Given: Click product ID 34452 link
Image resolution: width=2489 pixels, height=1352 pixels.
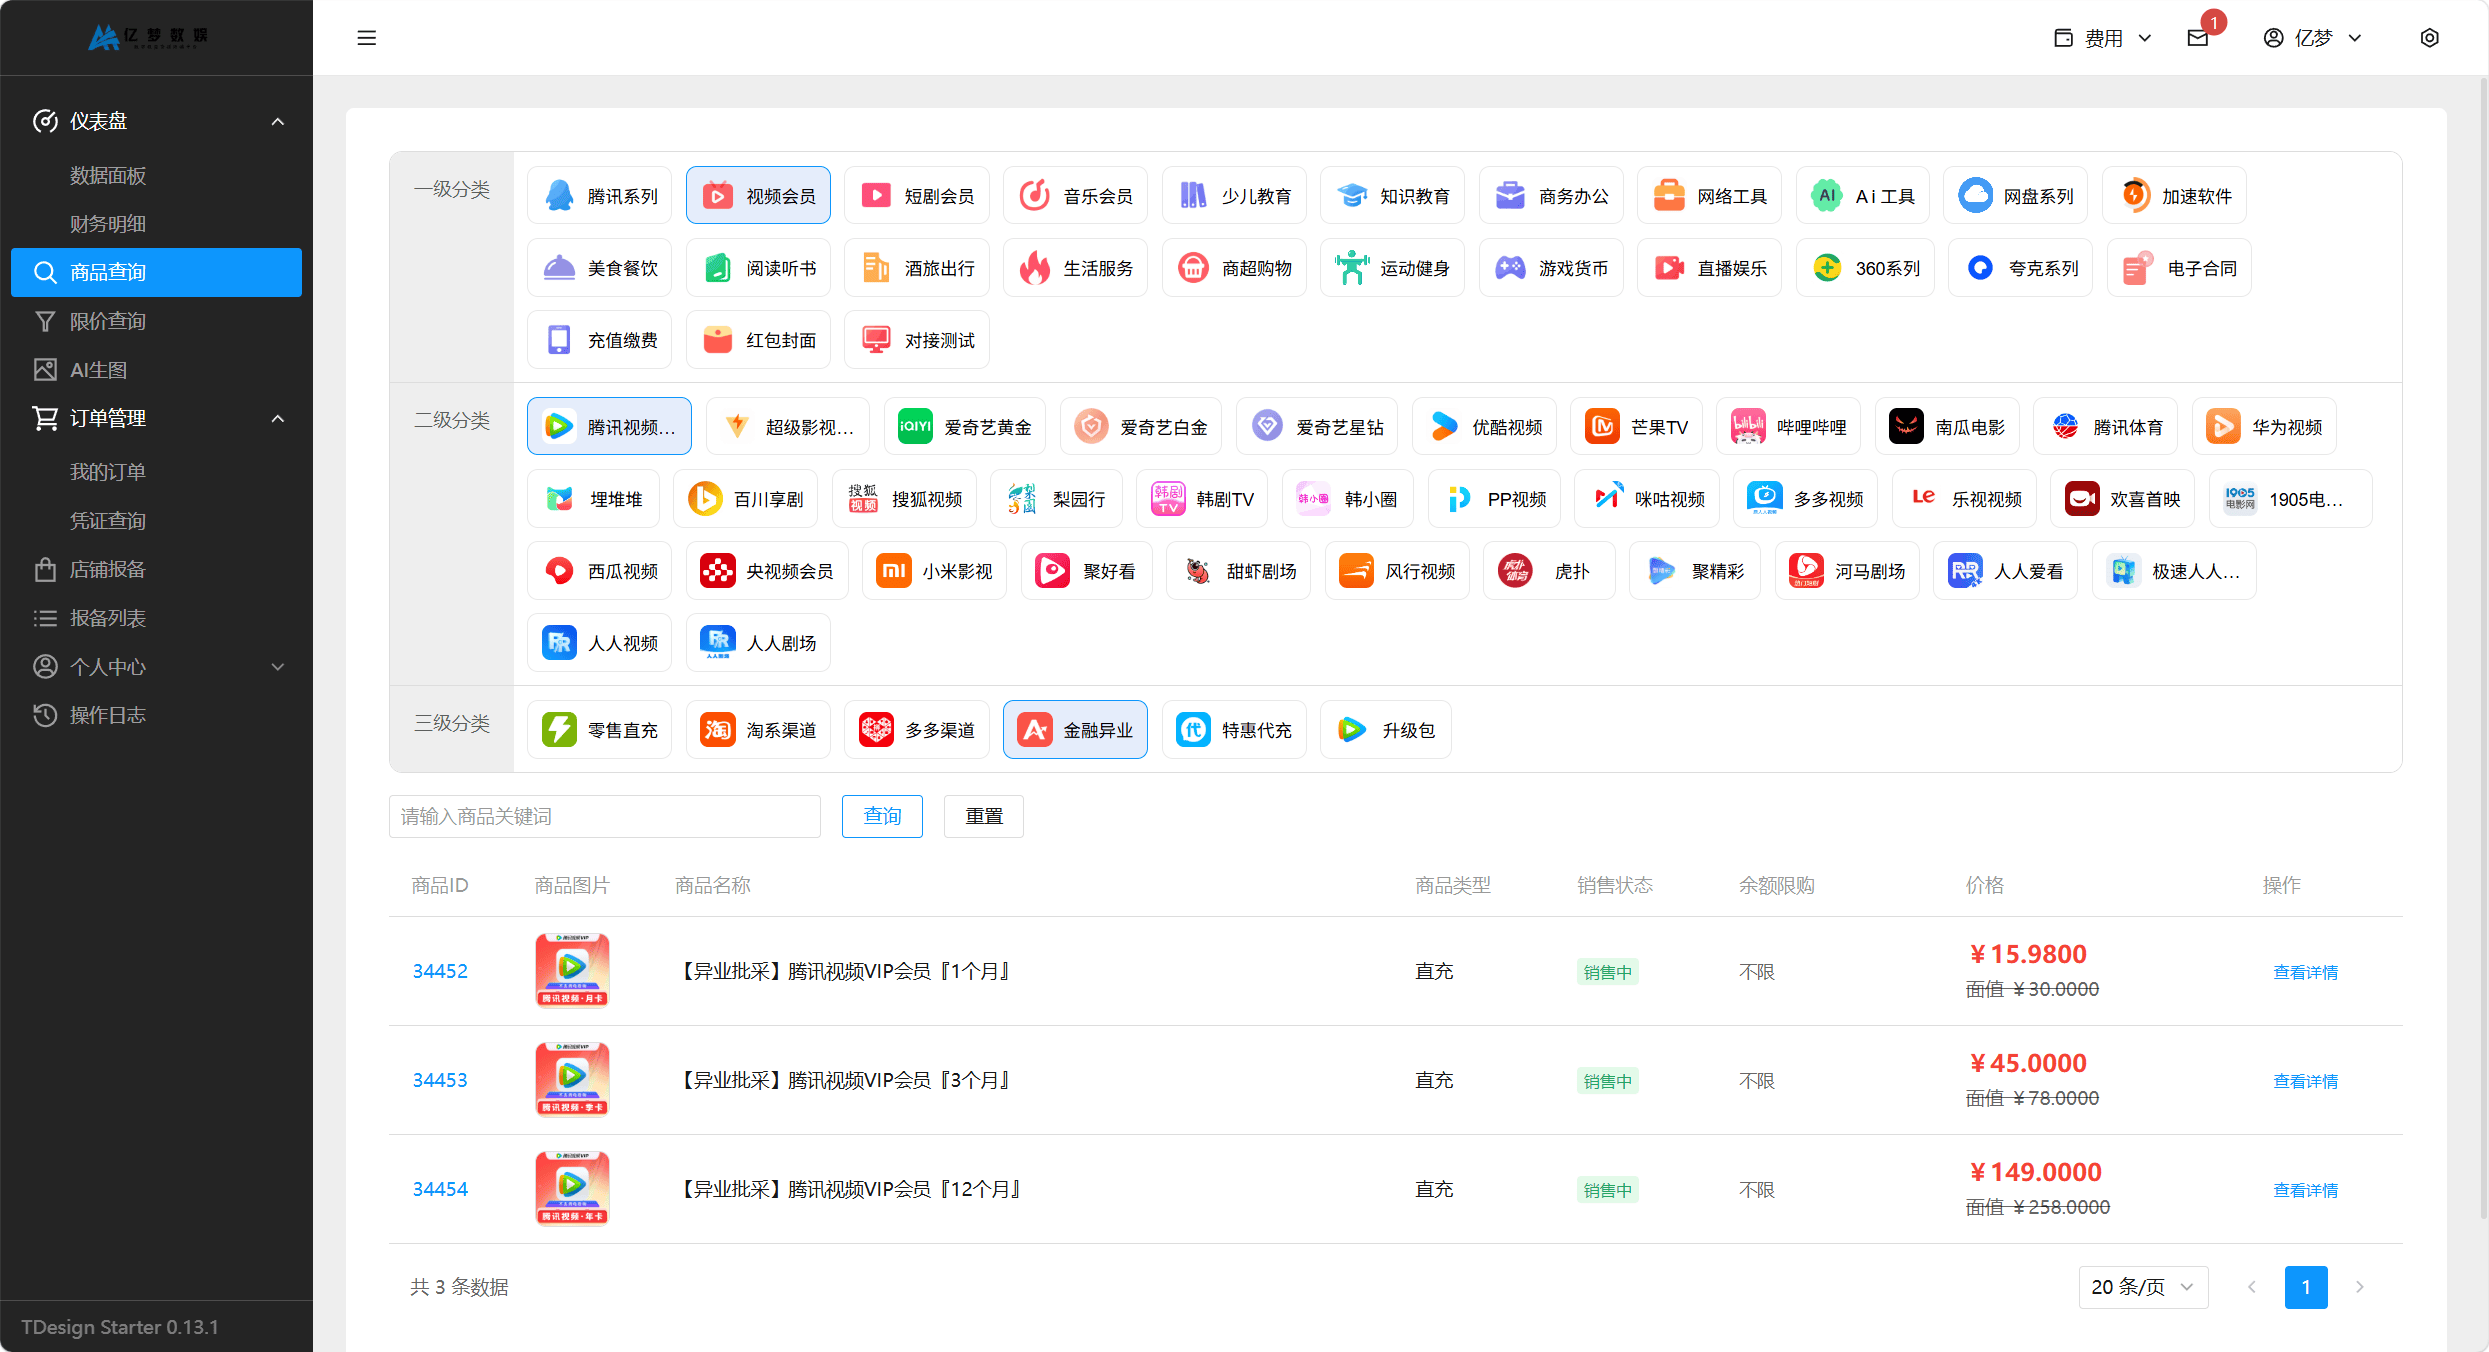Looking at the screenshot, I should pos(440,971).
